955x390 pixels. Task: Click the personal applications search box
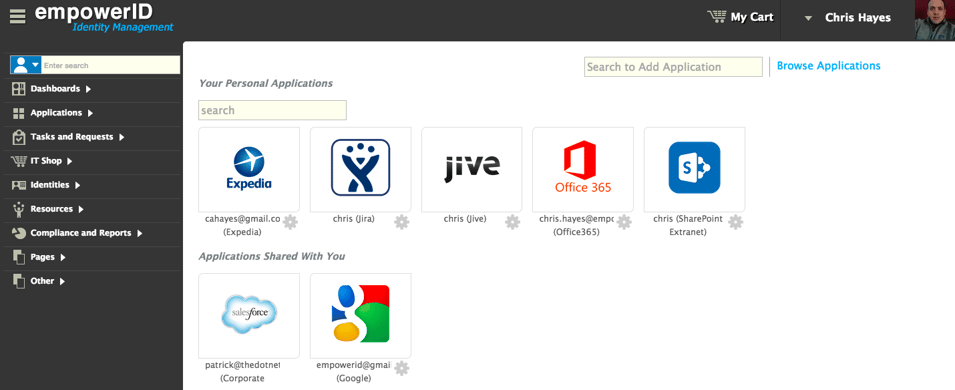(272, 110)
